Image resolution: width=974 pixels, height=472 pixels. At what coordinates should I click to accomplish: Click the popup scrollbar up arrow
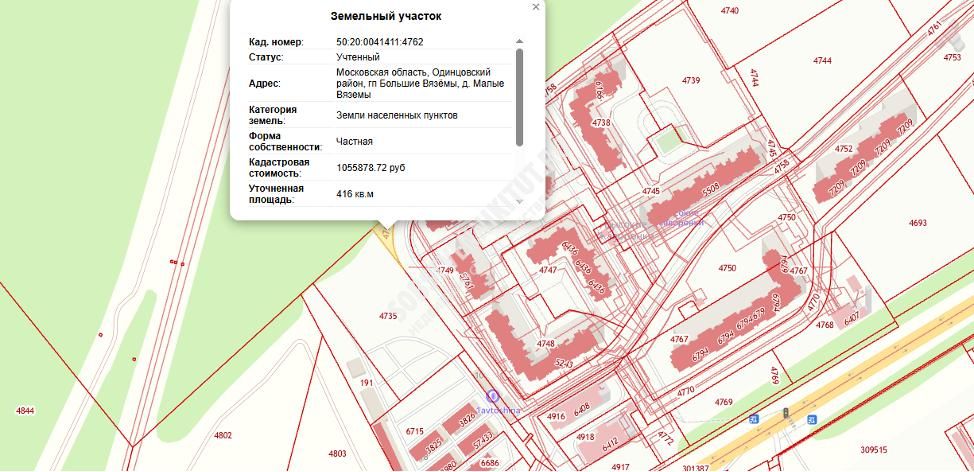tap(519, 42)
